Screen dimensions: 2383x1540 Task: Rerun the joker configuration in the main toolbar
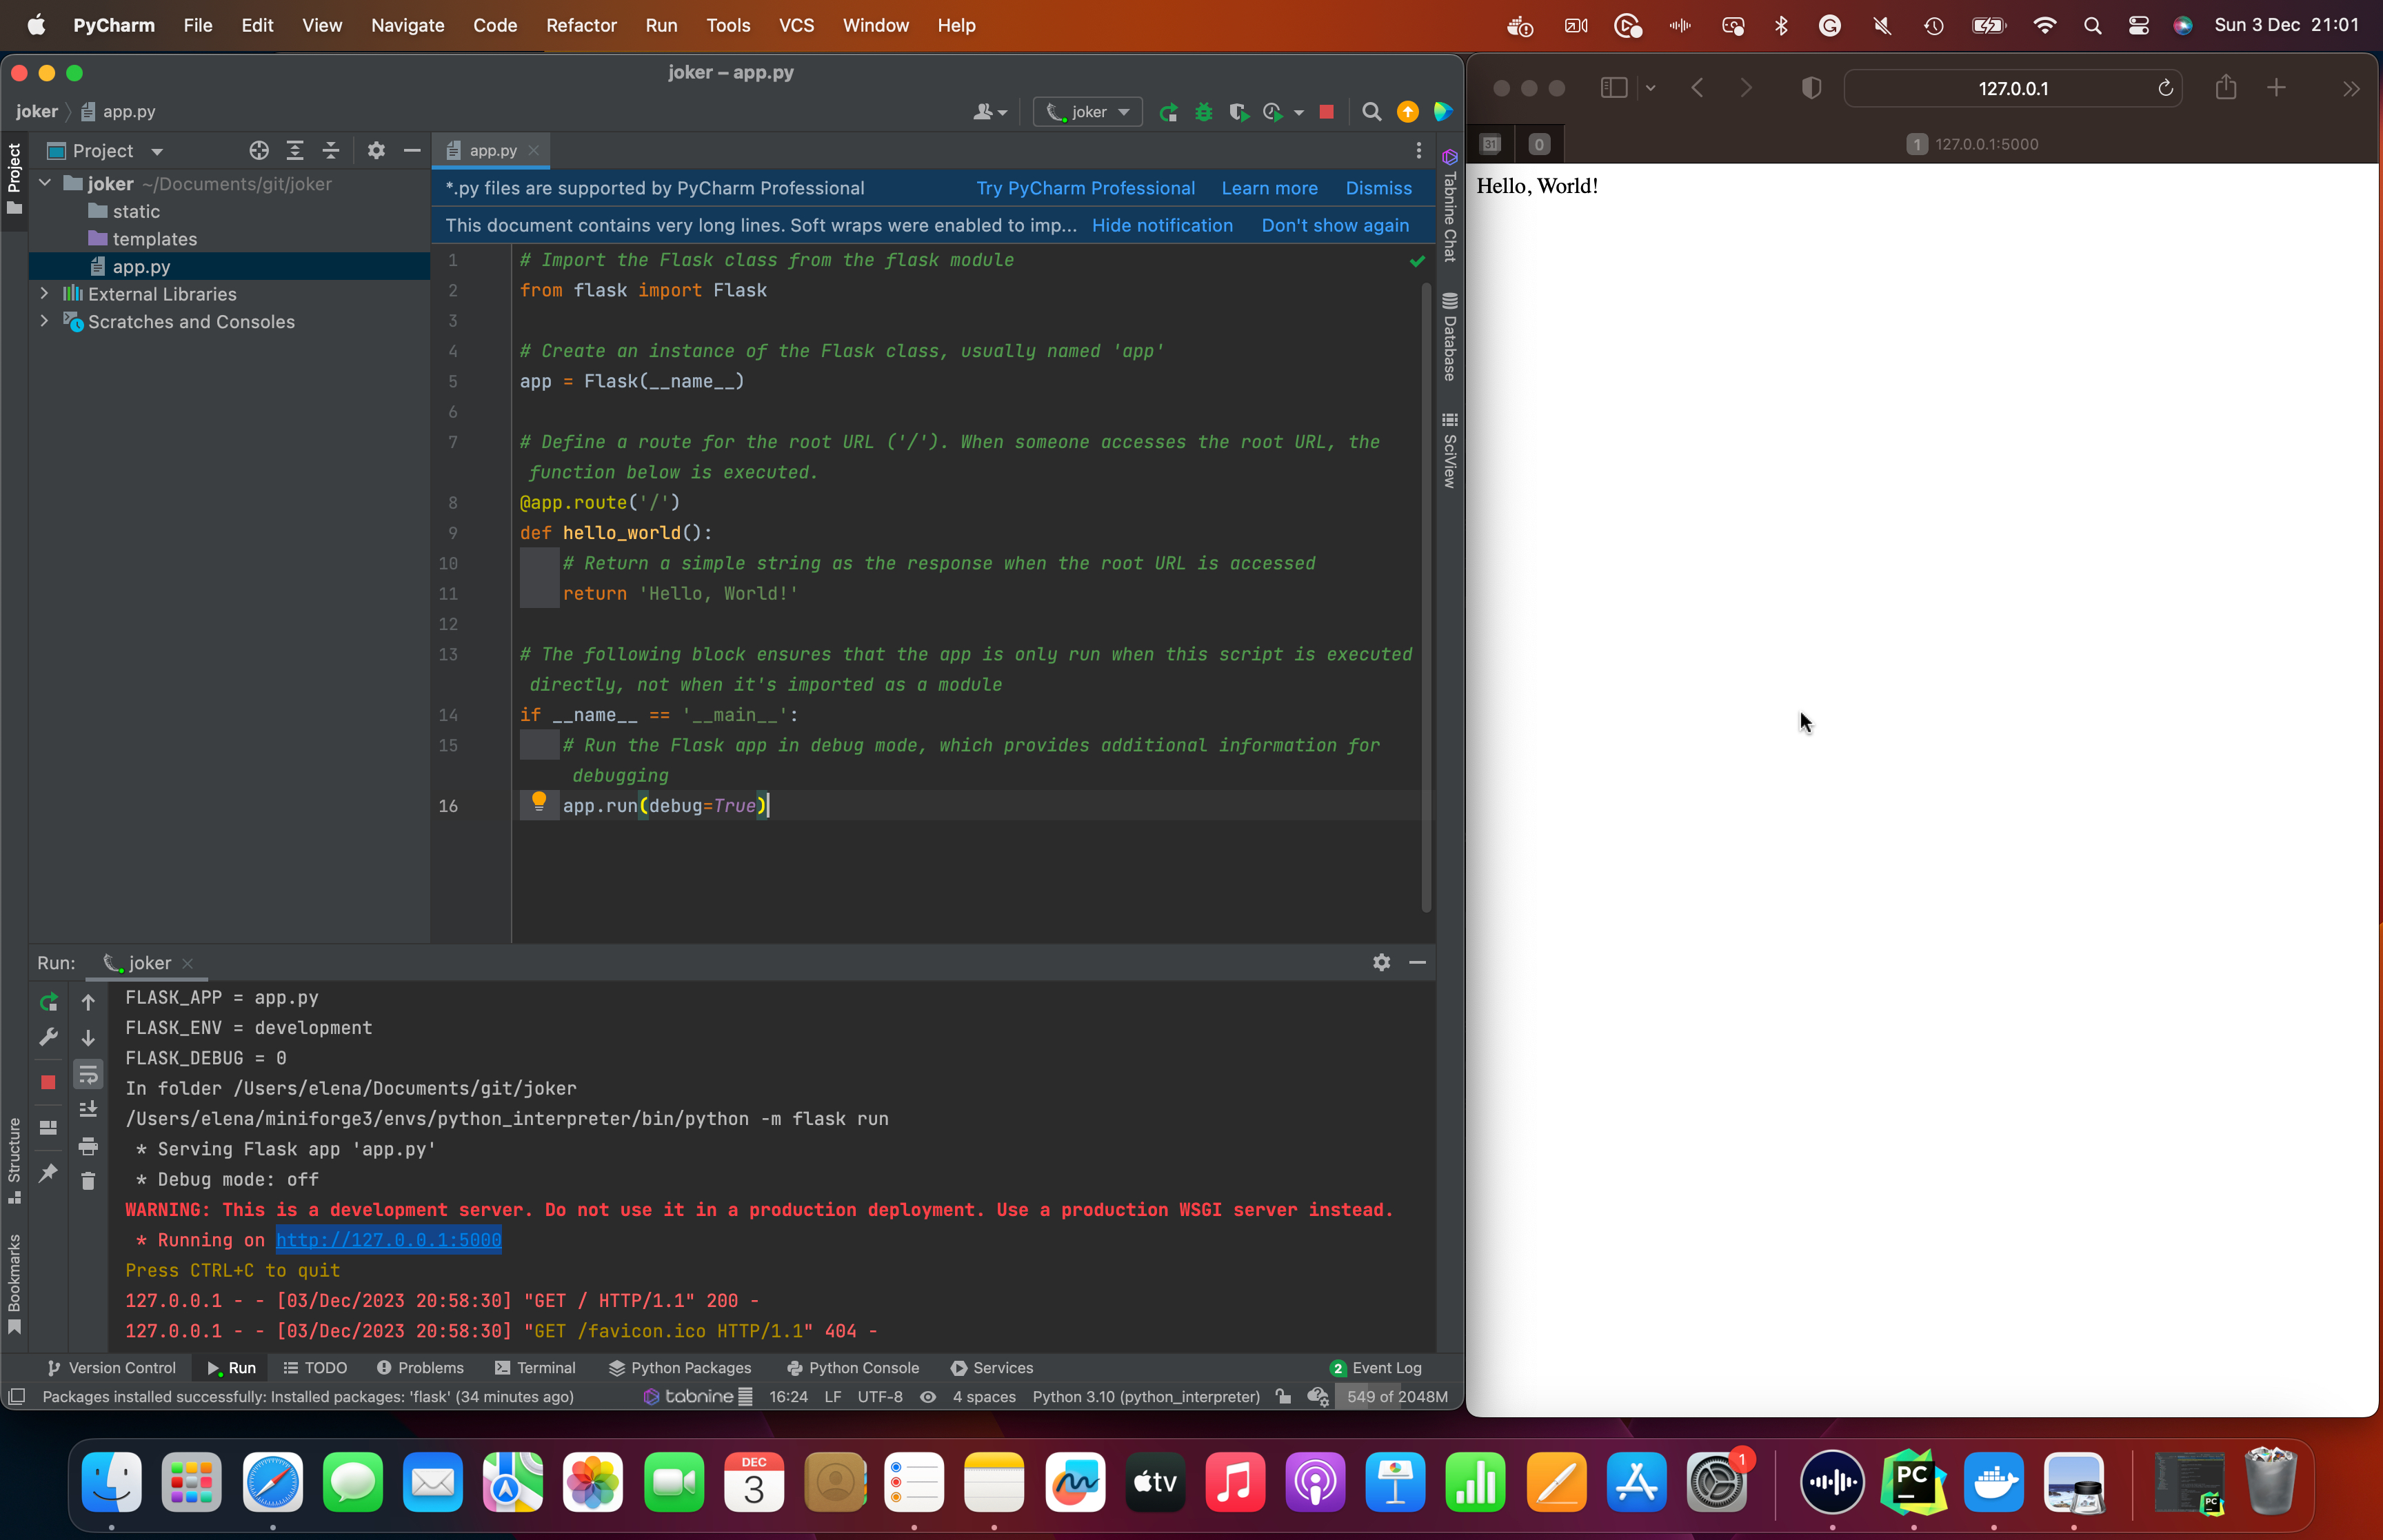(x=1168, y=112)
